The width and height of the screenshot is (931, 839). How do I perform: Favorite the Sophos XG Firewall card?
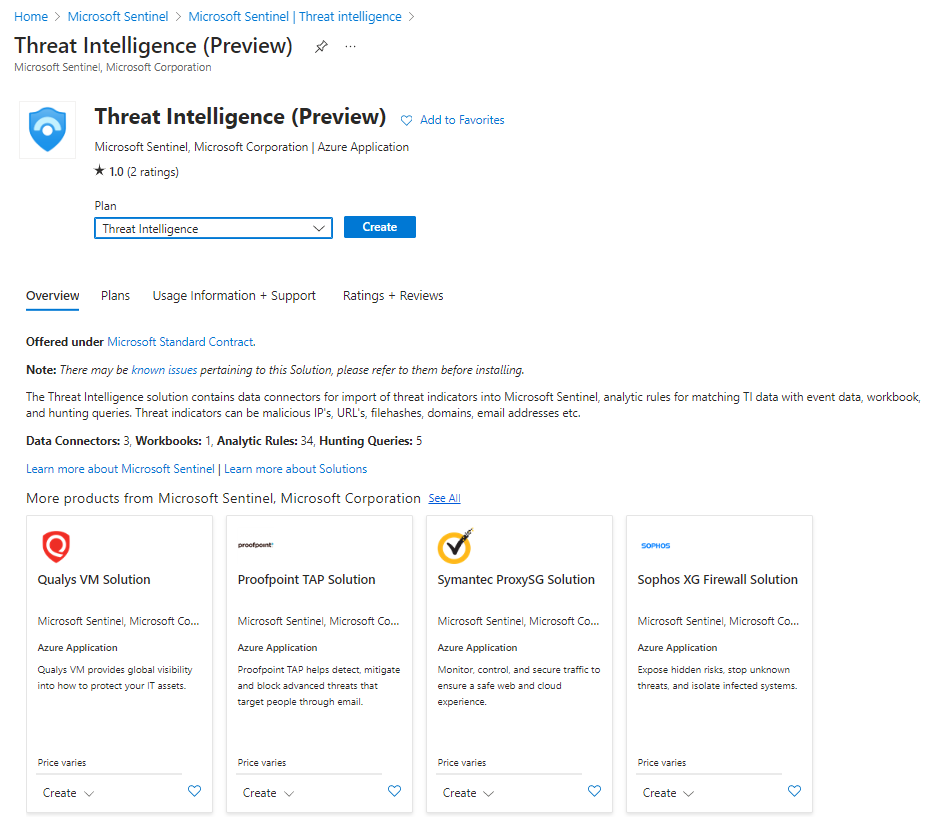[x=794, y=791]
